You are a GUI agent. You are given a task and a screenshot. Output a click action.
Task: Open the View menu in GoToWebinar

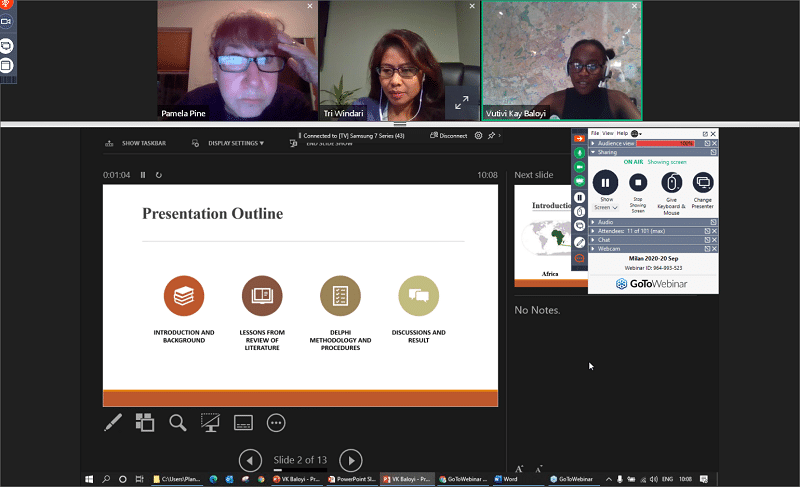coord(608,133)
